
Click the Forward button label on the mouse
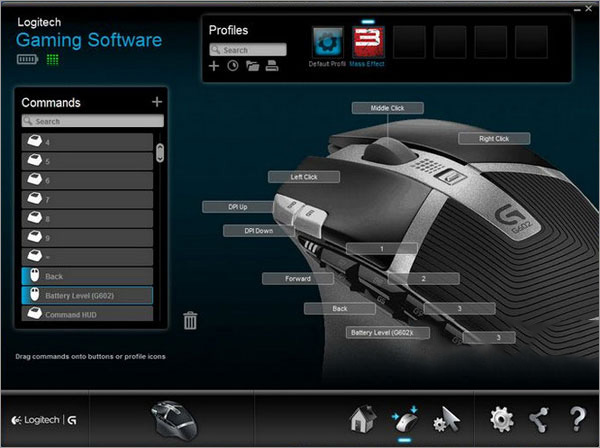[298, 279]
